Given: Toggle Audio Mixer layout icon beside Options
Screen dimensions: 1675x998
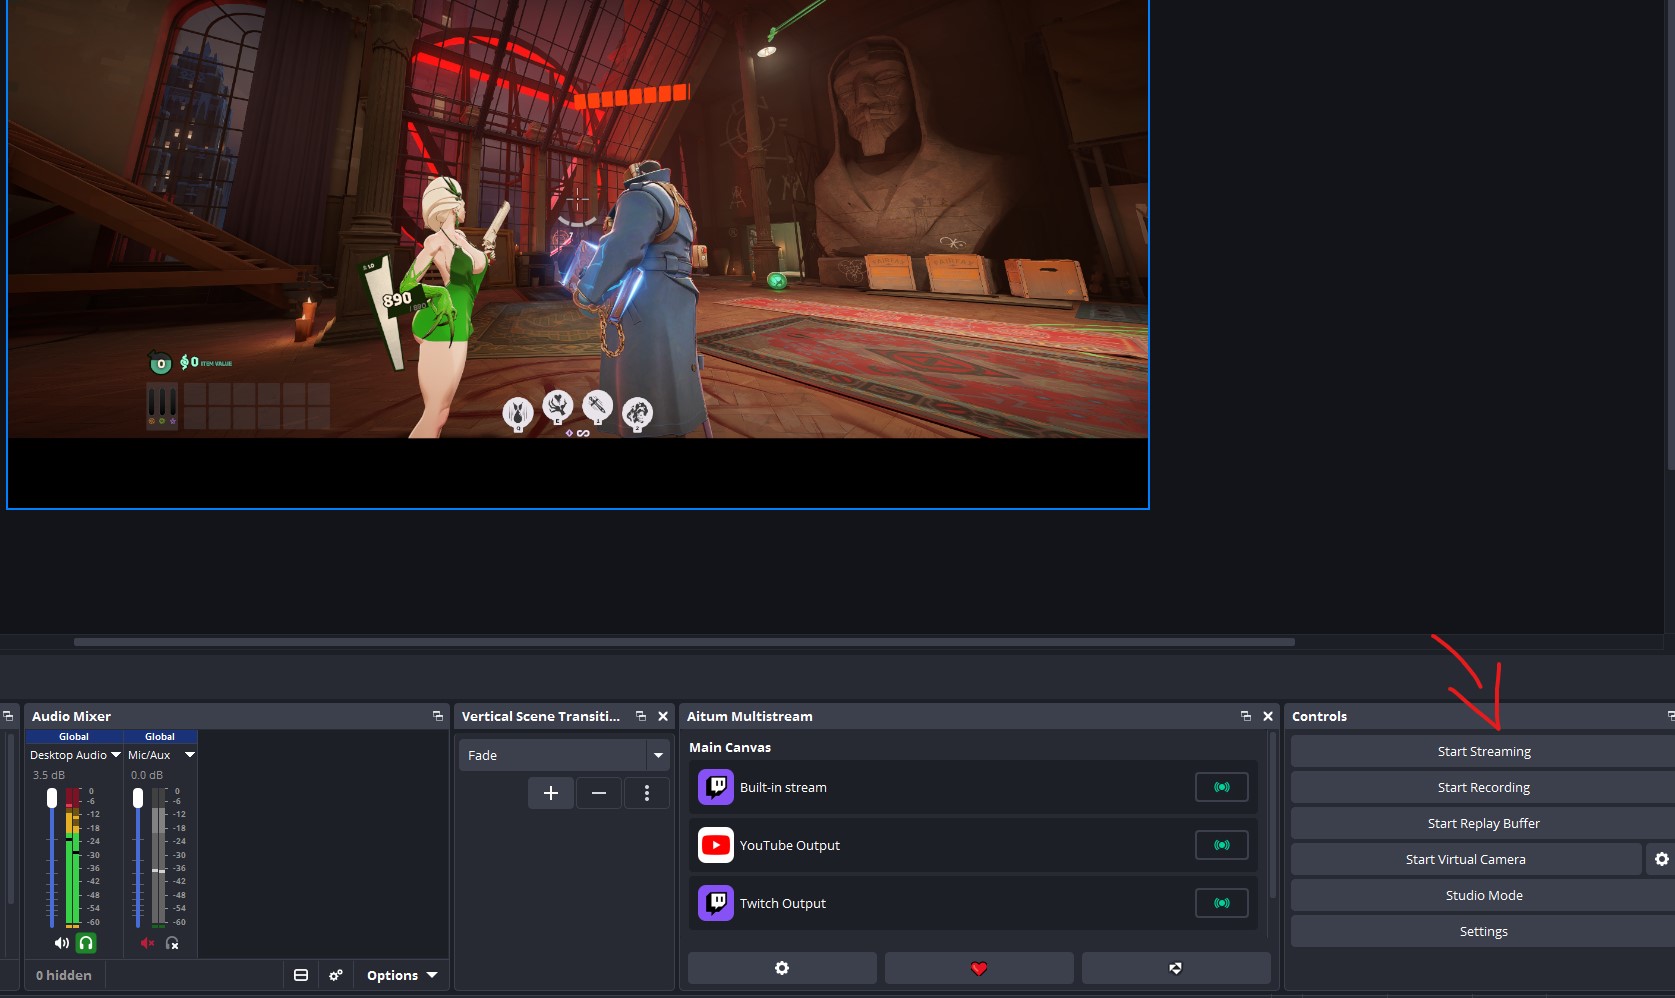Looking at the screenshot, I should (301, 975).
